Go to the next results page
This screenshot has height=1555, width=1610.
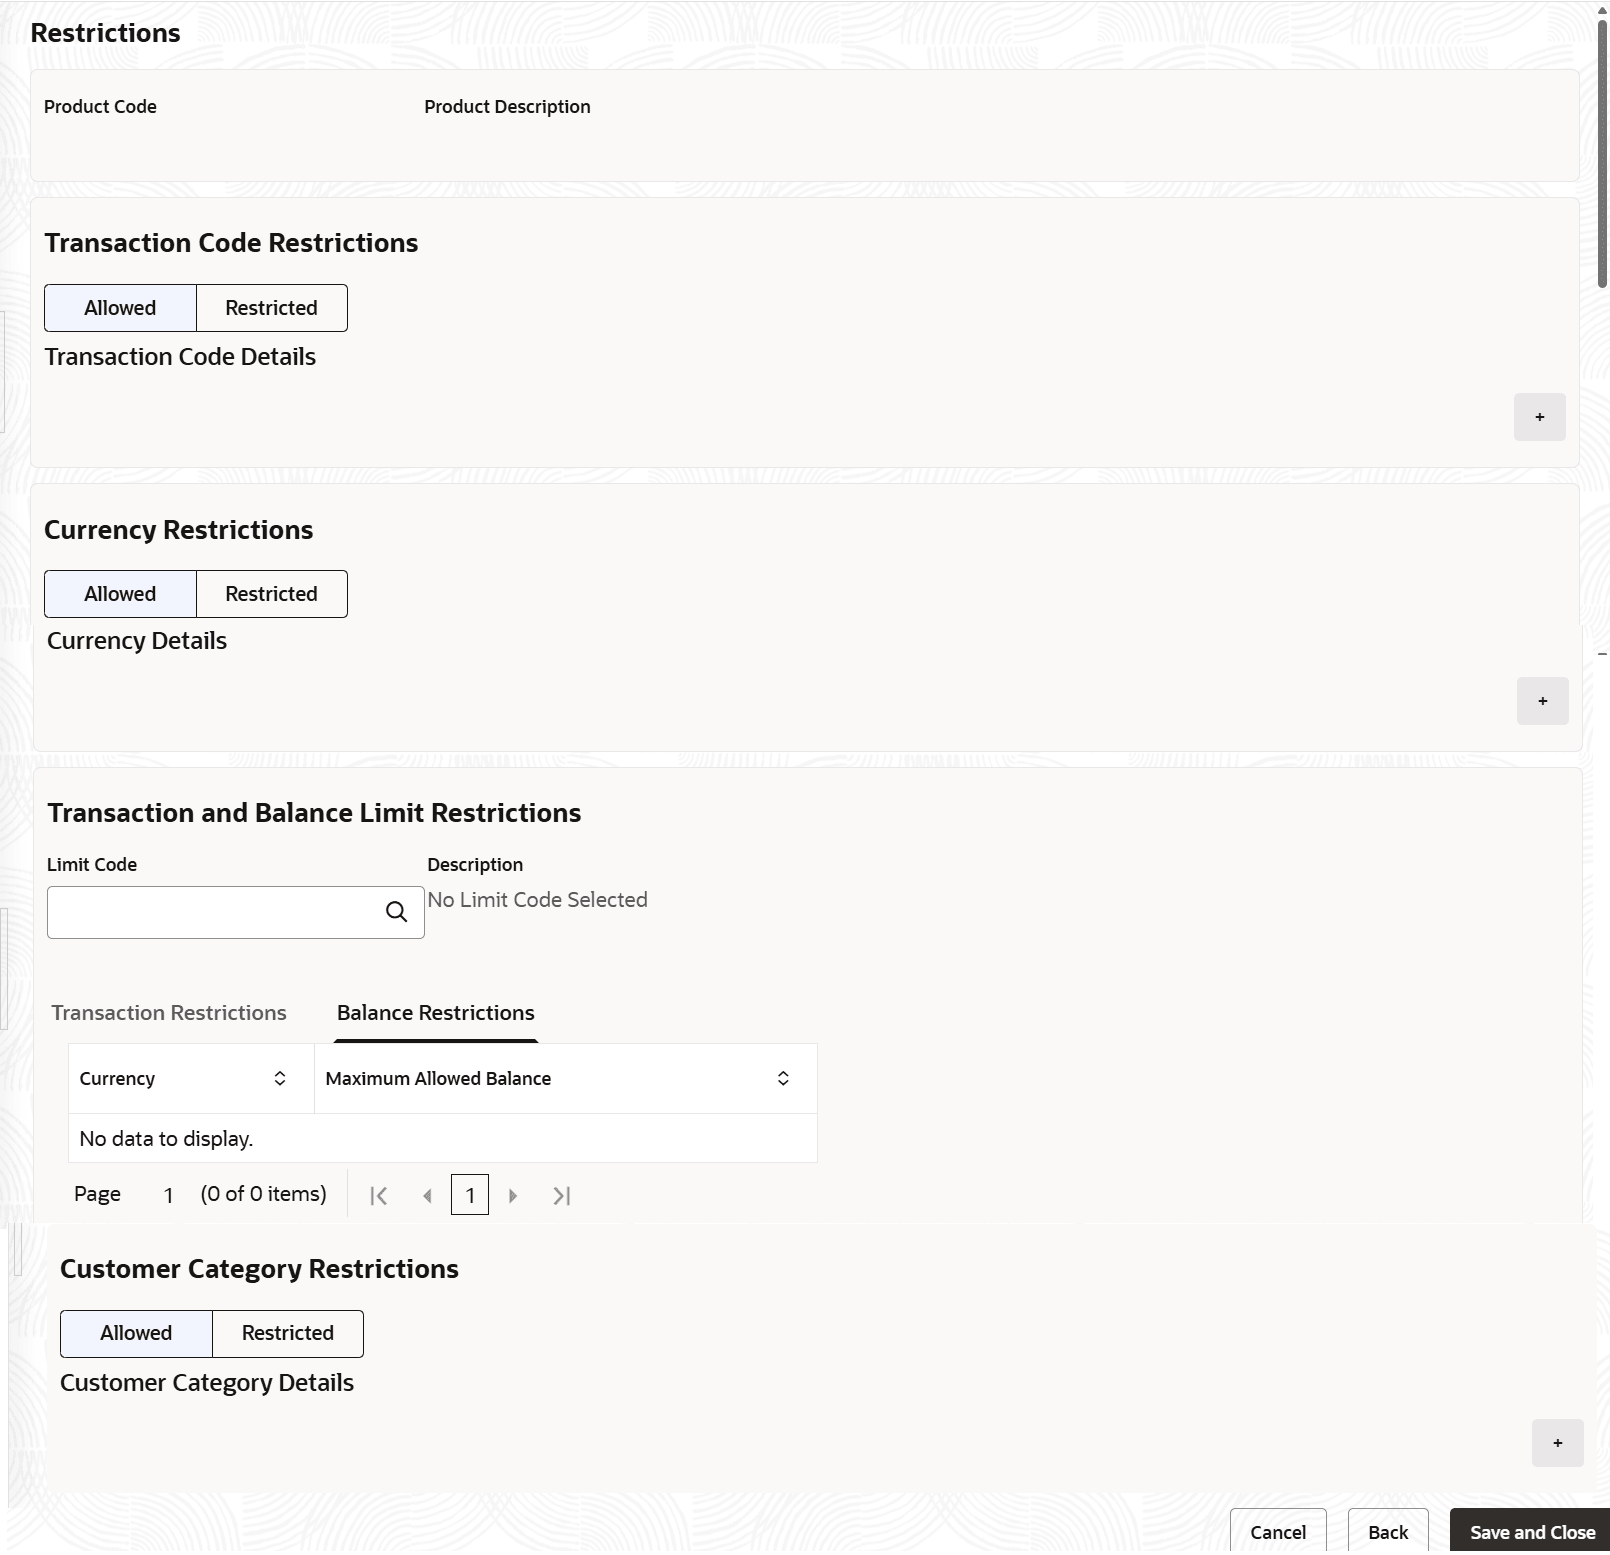pos(513,1195)
